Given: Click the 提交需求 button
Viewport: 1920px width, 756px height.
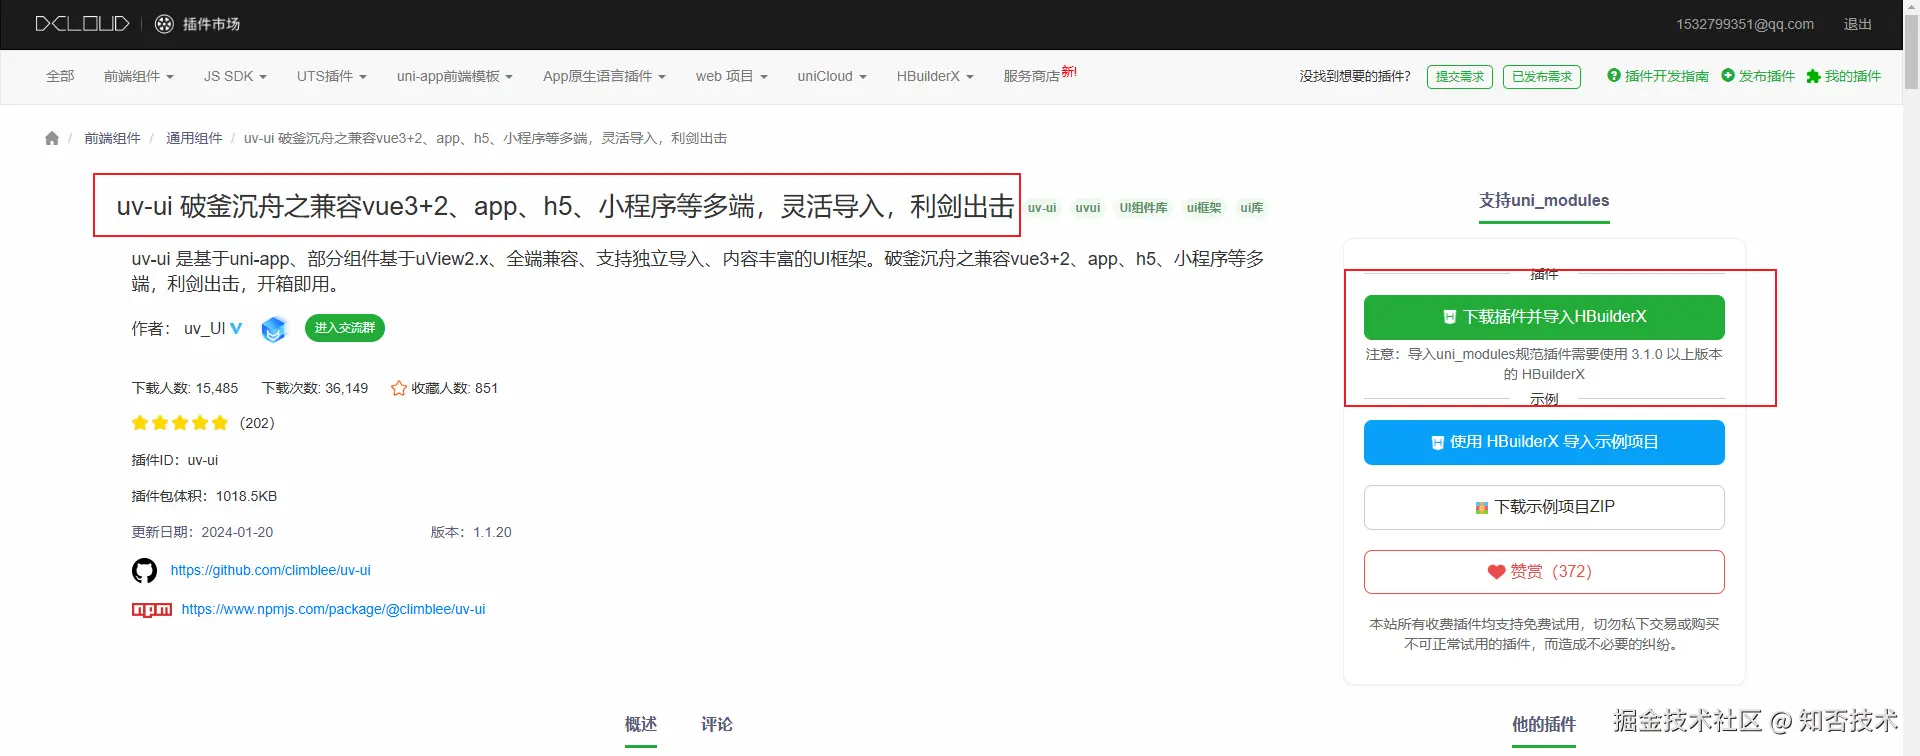Looking at the screenshot, I should [x=1460, y=77].
